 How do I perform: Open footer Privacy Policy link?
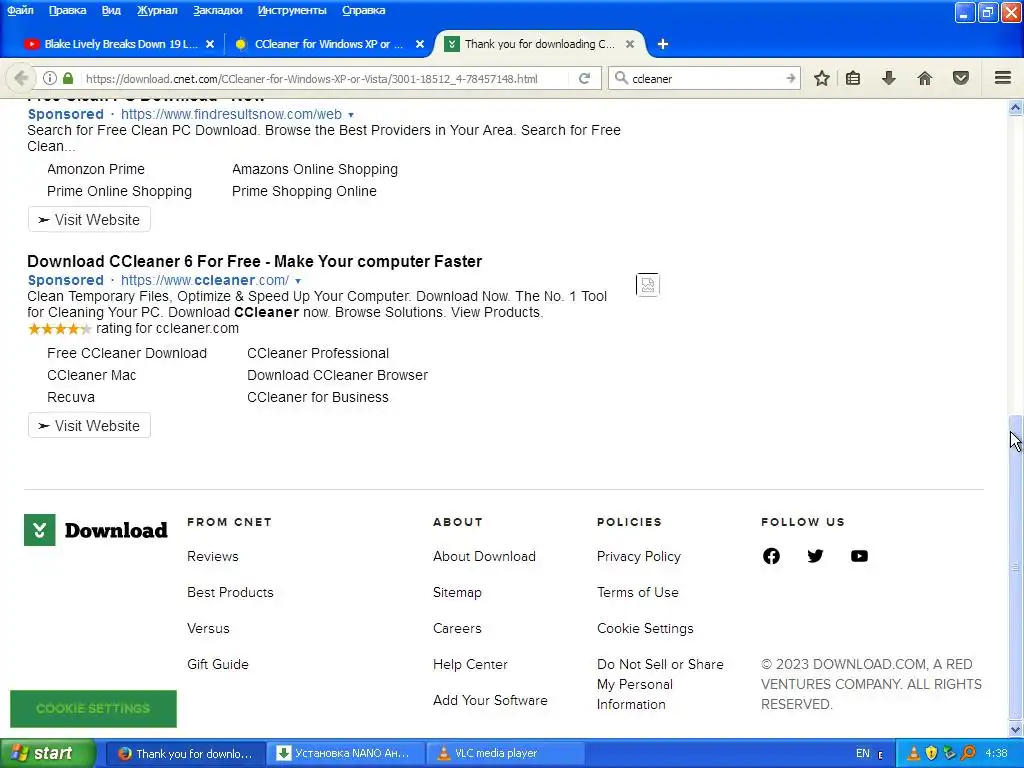coord(639,556)
